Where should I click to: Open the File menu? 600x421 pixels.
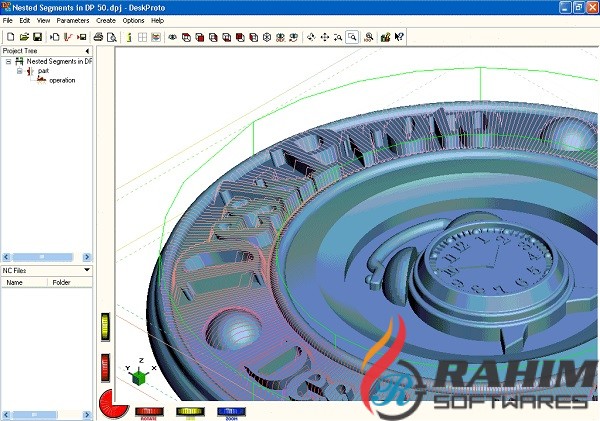pyautogui.click(x=7, y=21)
